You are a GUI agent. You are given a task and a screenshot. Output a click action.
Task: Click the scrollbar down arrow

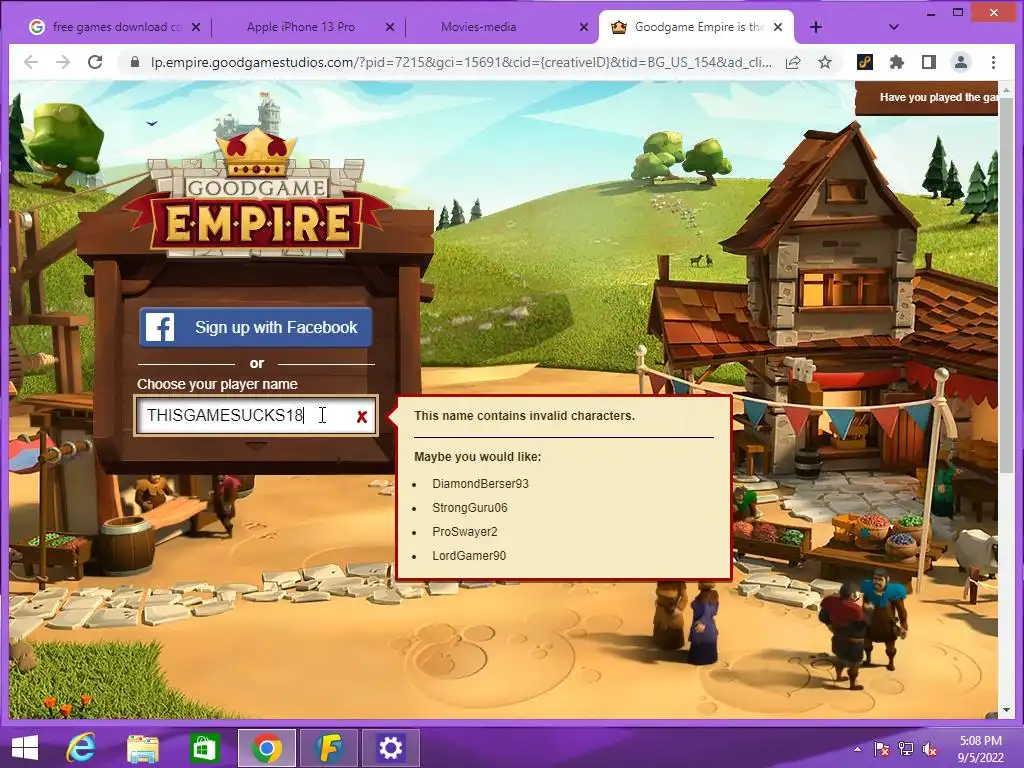1006,710
